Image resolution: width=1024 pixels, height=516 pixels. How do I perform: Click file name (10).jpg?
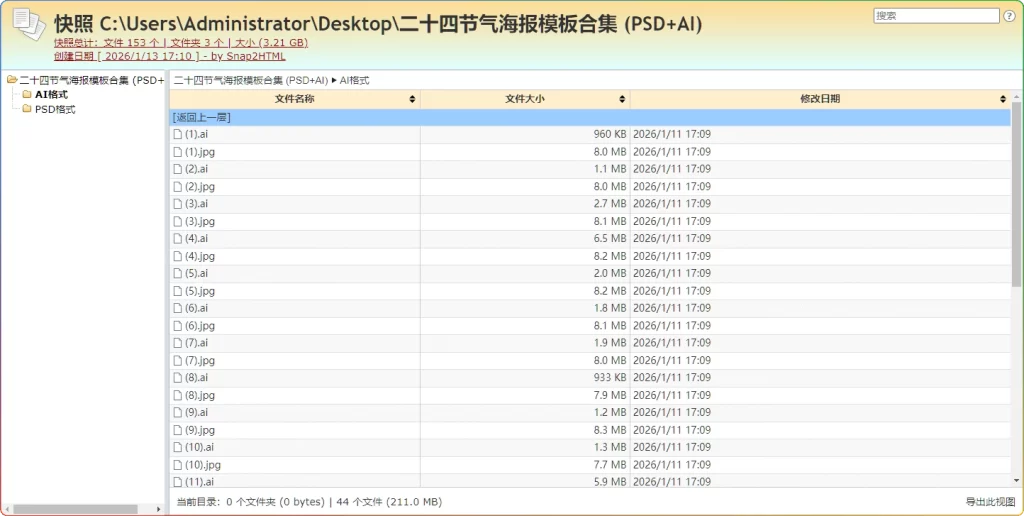[x=203, y=464]
